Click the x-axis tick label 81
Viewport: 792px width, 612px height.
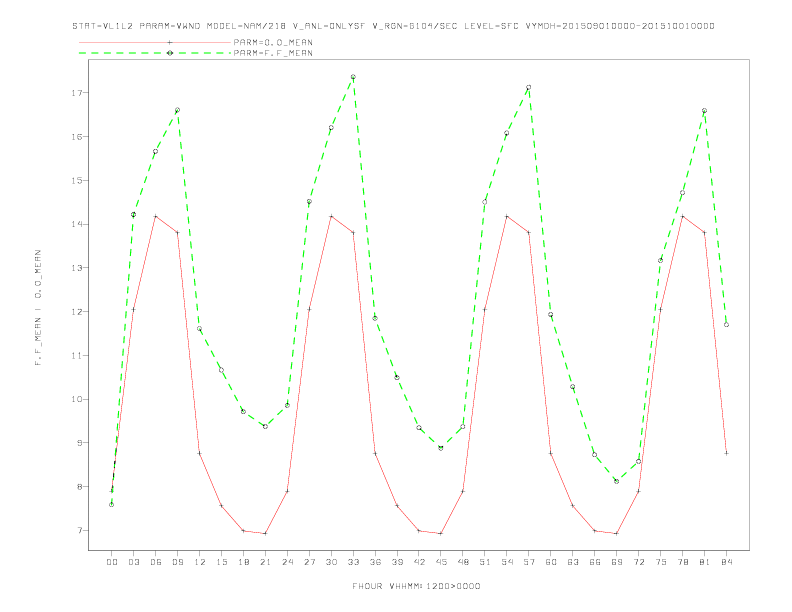click(705, 562)
